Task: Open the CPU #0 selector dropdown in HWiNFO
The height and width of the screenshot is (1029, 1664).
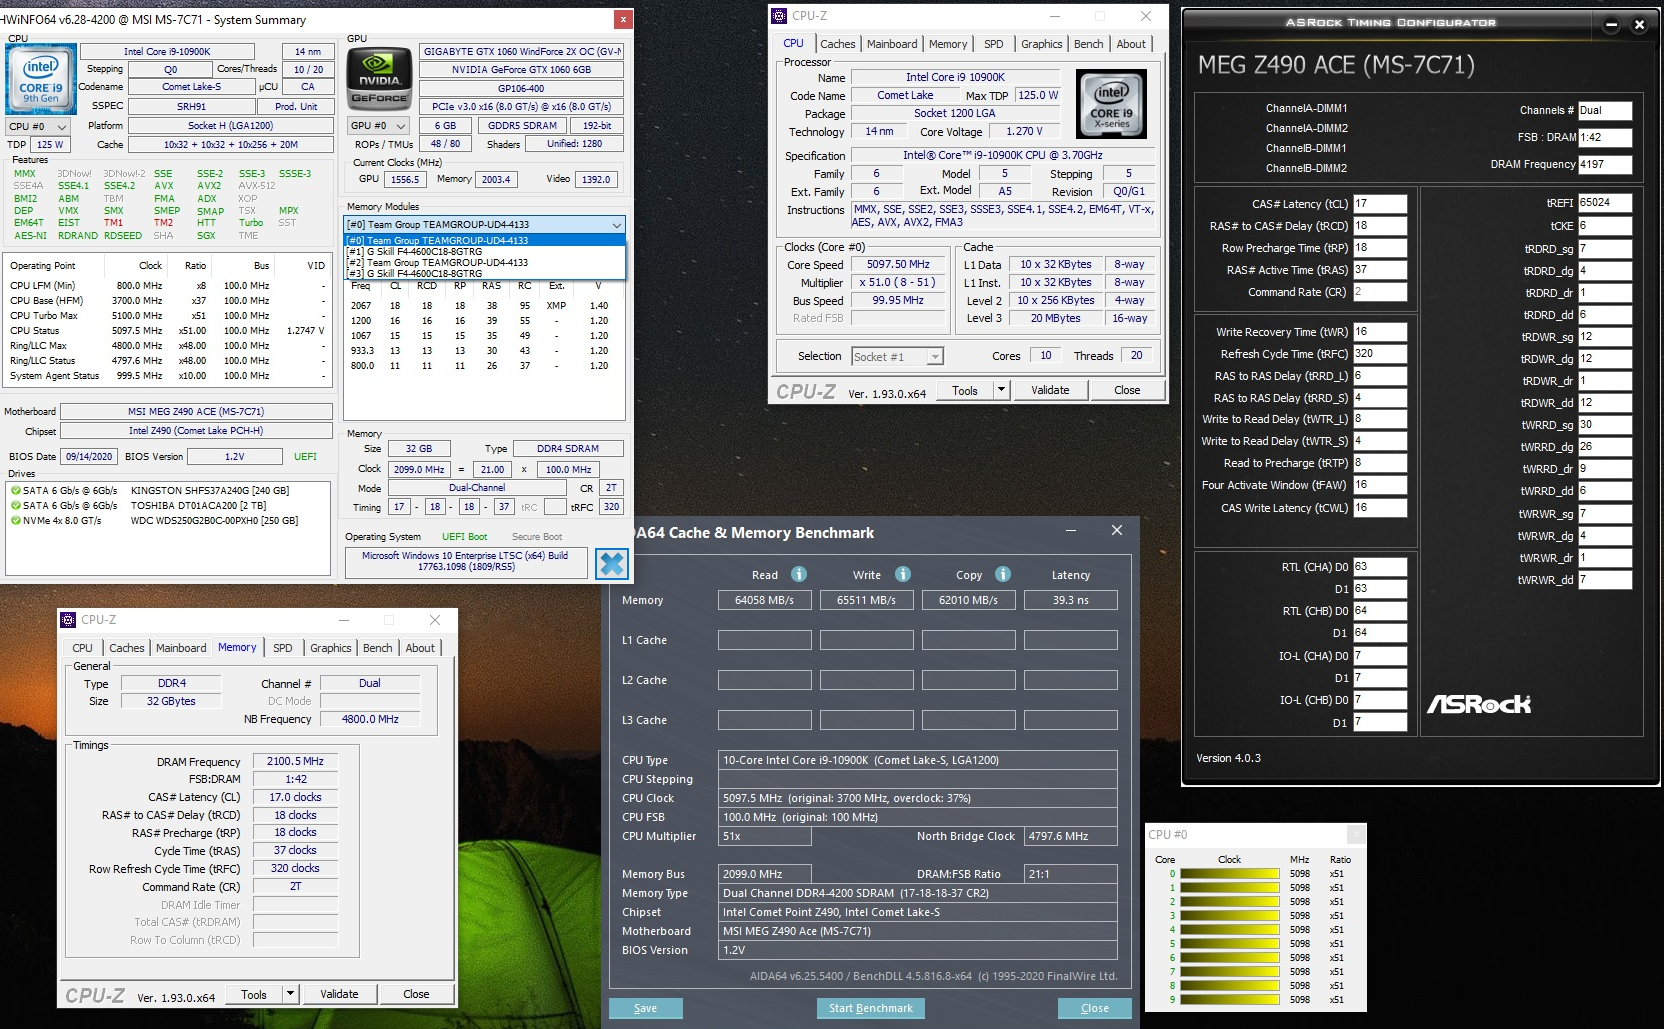Action: coord(38,127)
